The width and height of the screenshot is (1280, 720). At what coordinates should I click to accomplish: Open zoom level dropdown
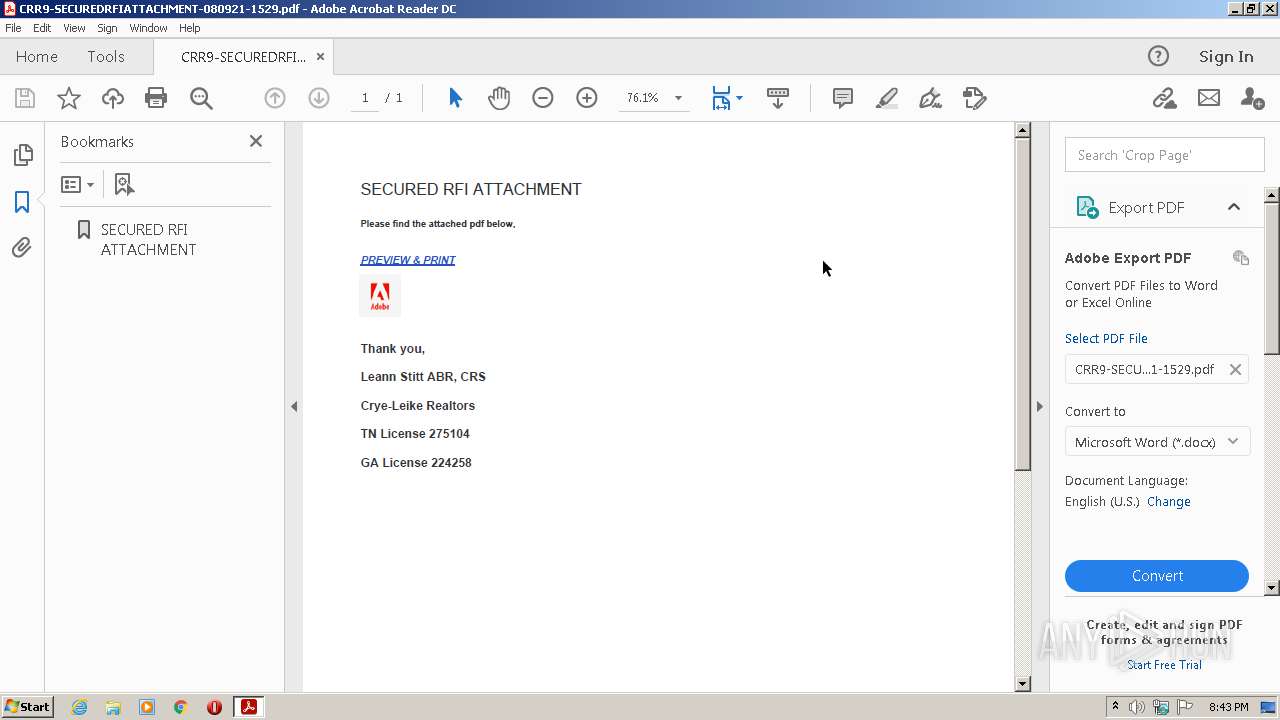click(678, 98)
